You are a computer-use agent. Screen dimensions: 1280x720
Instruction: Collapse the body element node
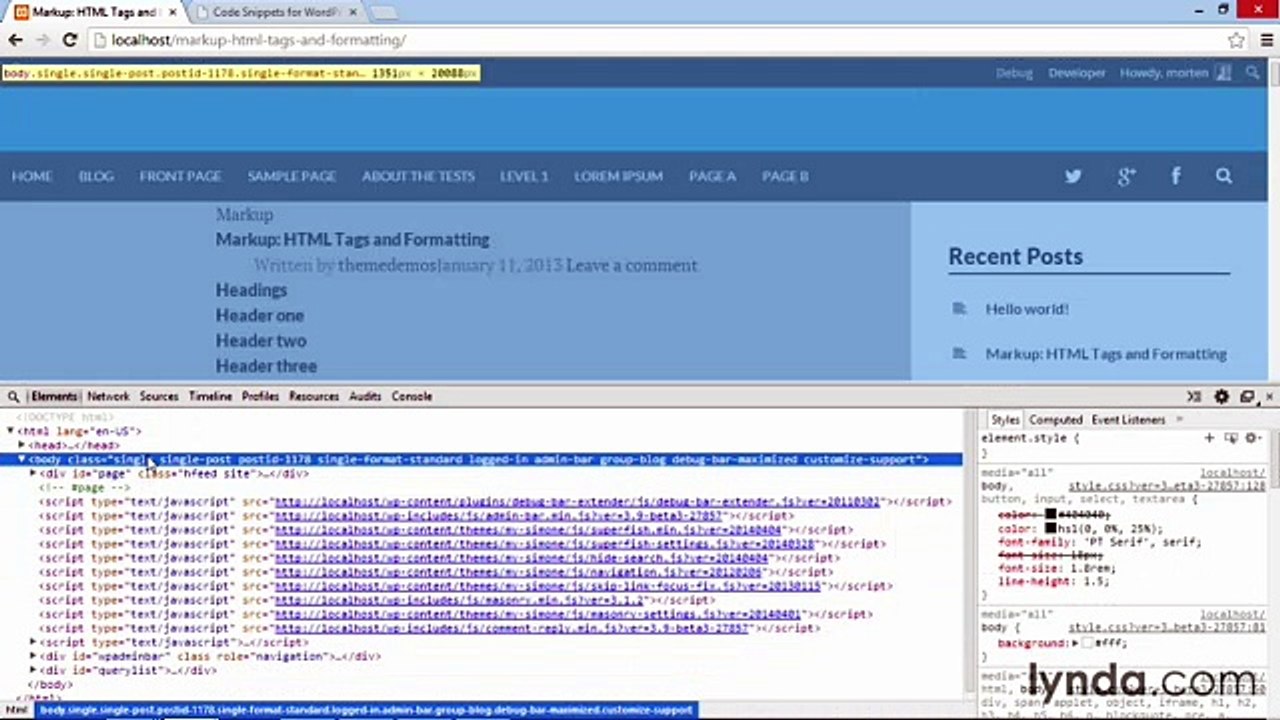[x=22, y=459]
